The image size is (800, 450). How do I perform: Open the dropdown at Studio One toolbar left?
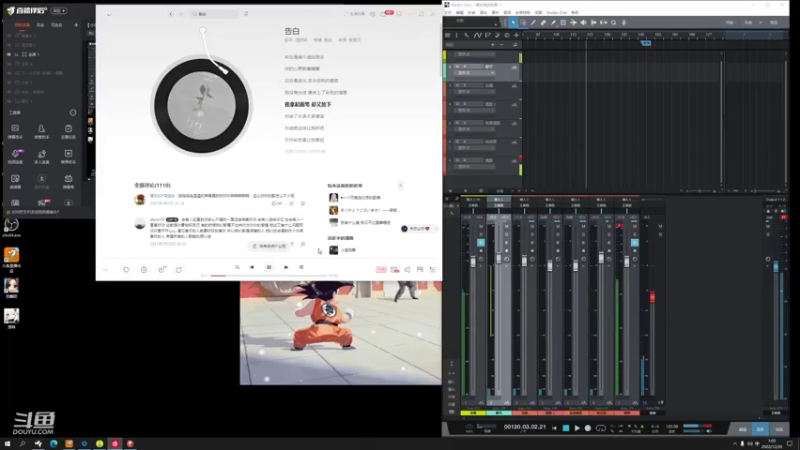pyautogui.click(x=495, y=23)
